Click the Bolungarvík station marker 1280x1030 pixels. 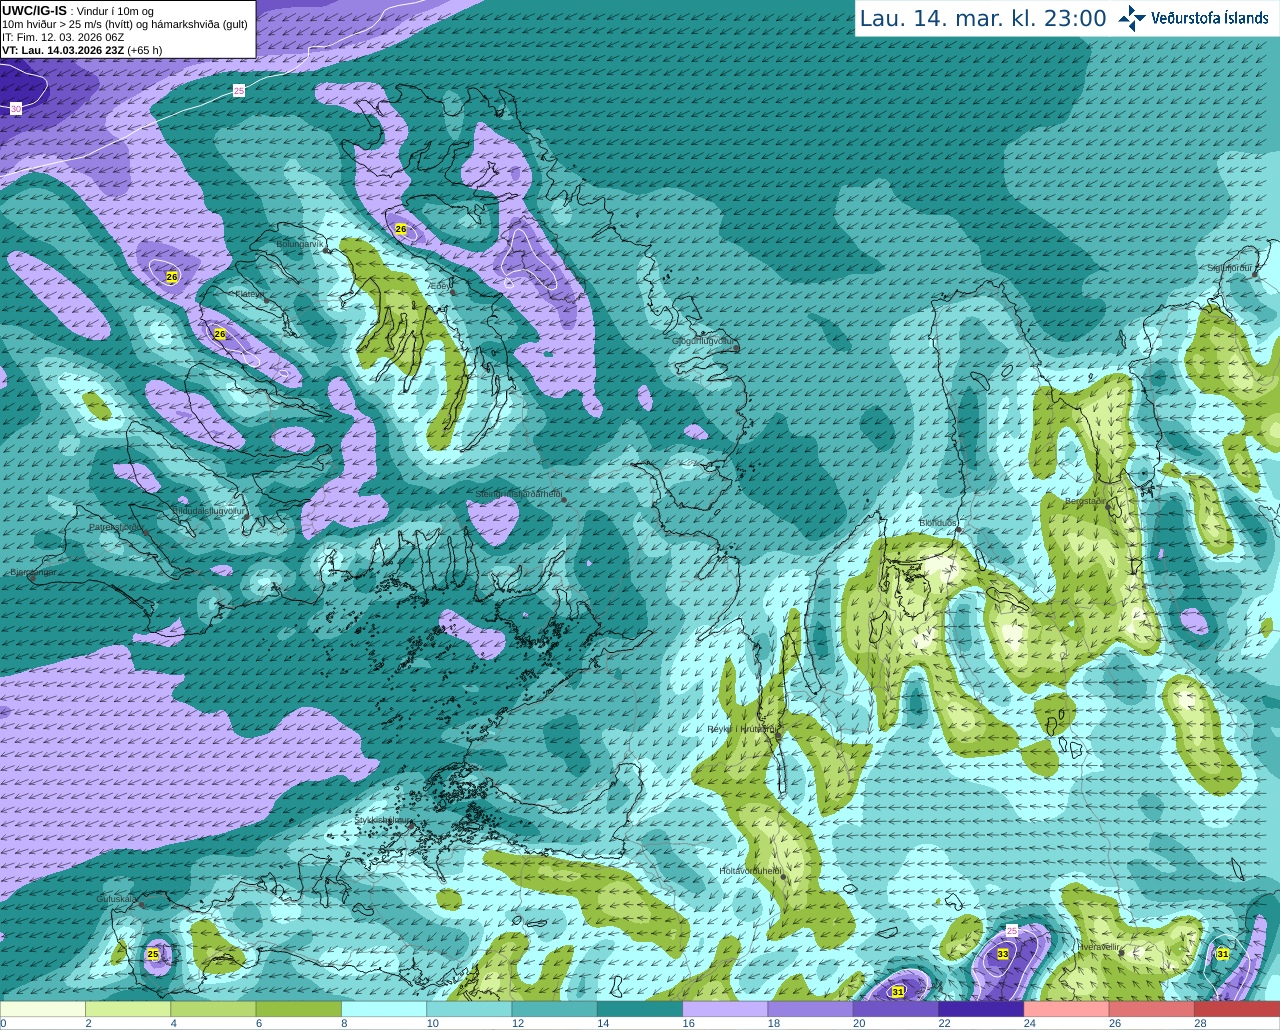327,250
